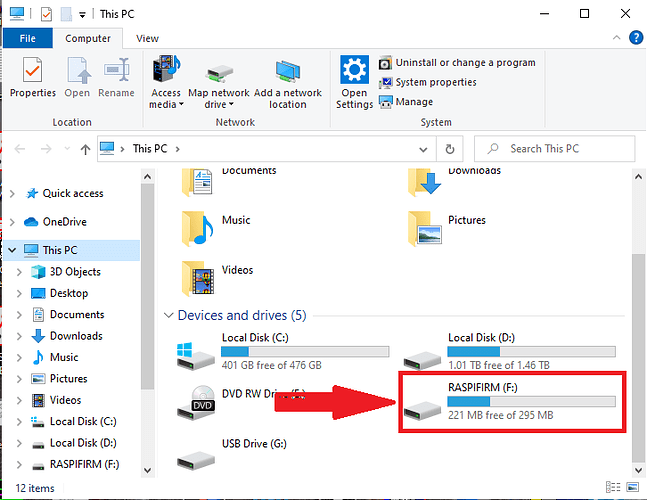Open System properties from ribbon
Viewport: 647px width, 500px height.
tap(427, 82)
